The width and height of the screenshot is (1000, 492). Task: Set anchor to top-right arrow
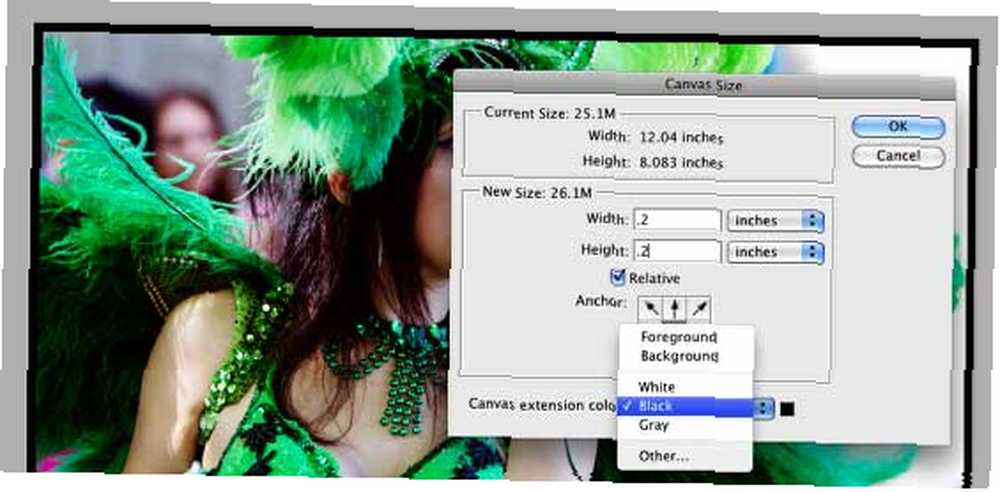point(698,309)
